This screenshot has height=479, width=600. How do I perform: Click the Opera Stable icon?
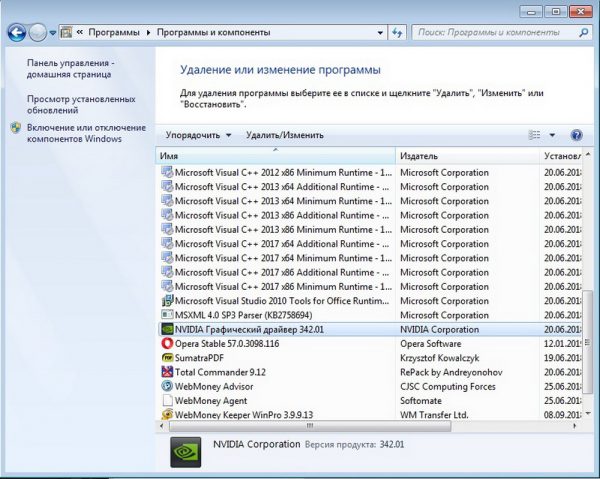tap(167, 344)
